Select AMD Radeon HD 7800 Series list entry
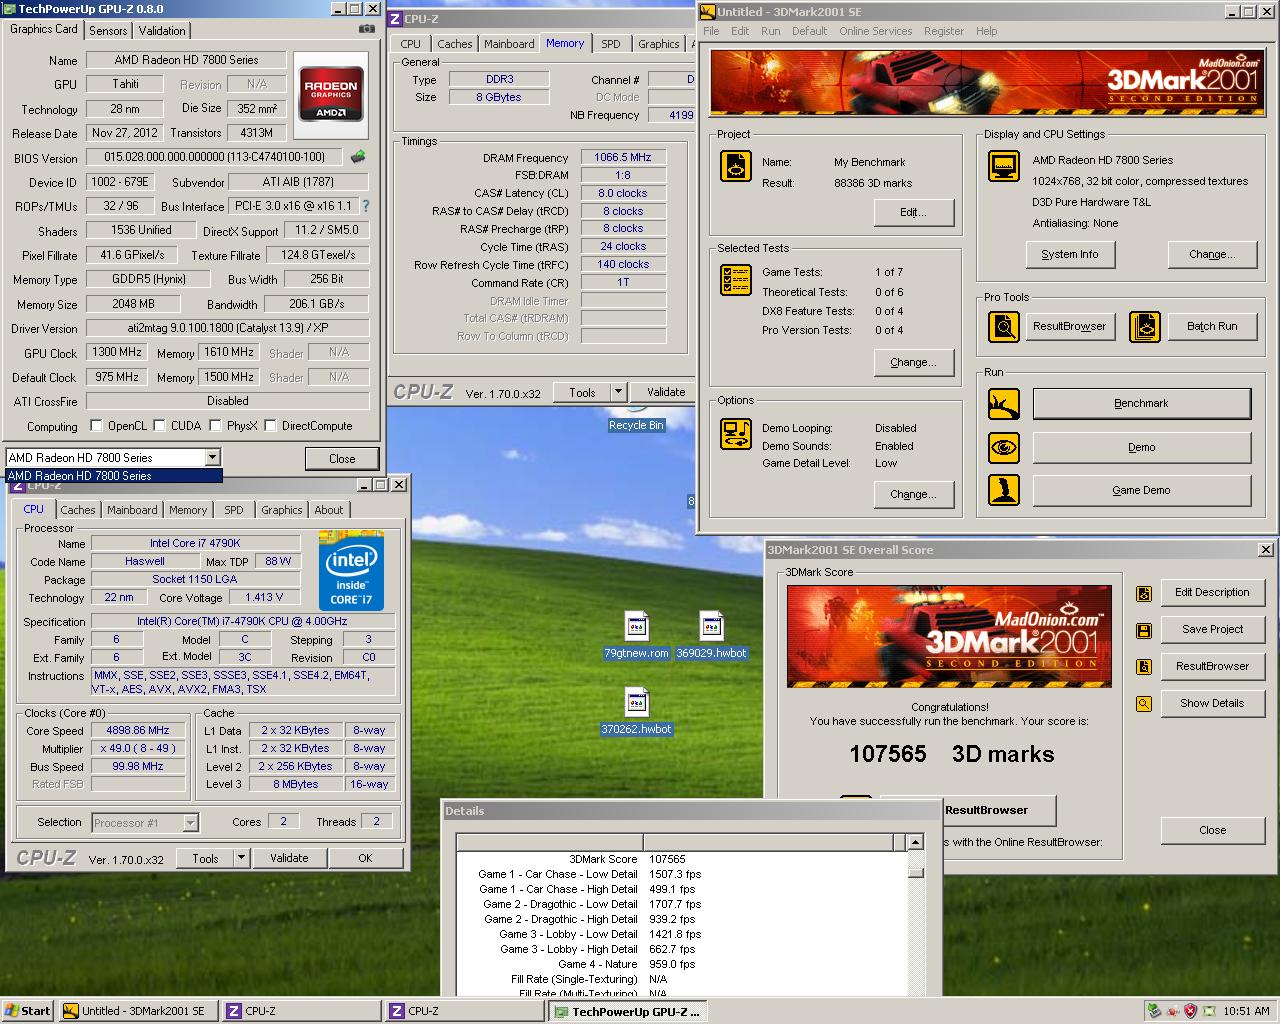The width and height of the screenshot is (1280, 1024). point(114,476)
